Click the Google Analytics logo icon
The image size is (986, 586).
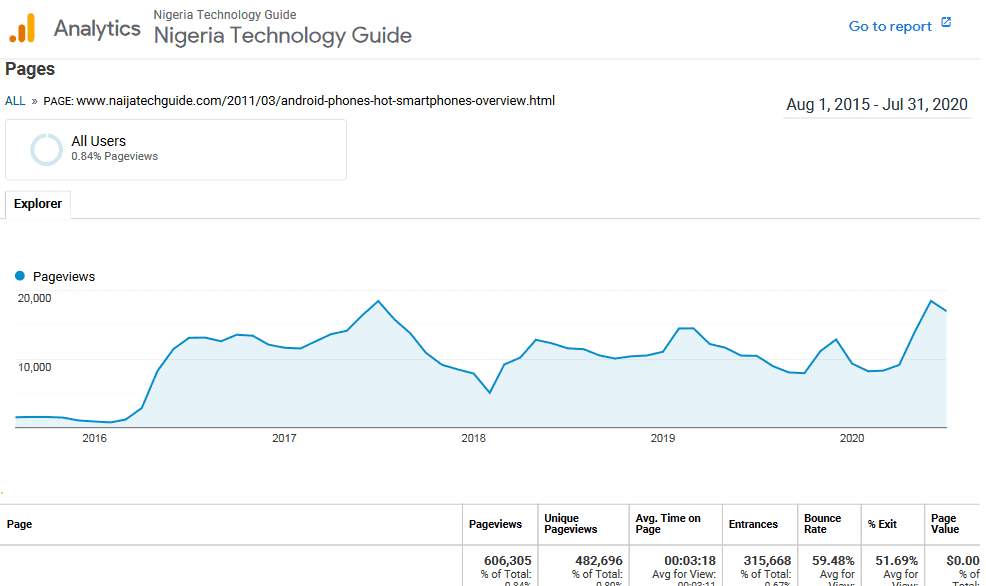click(22, 28)
